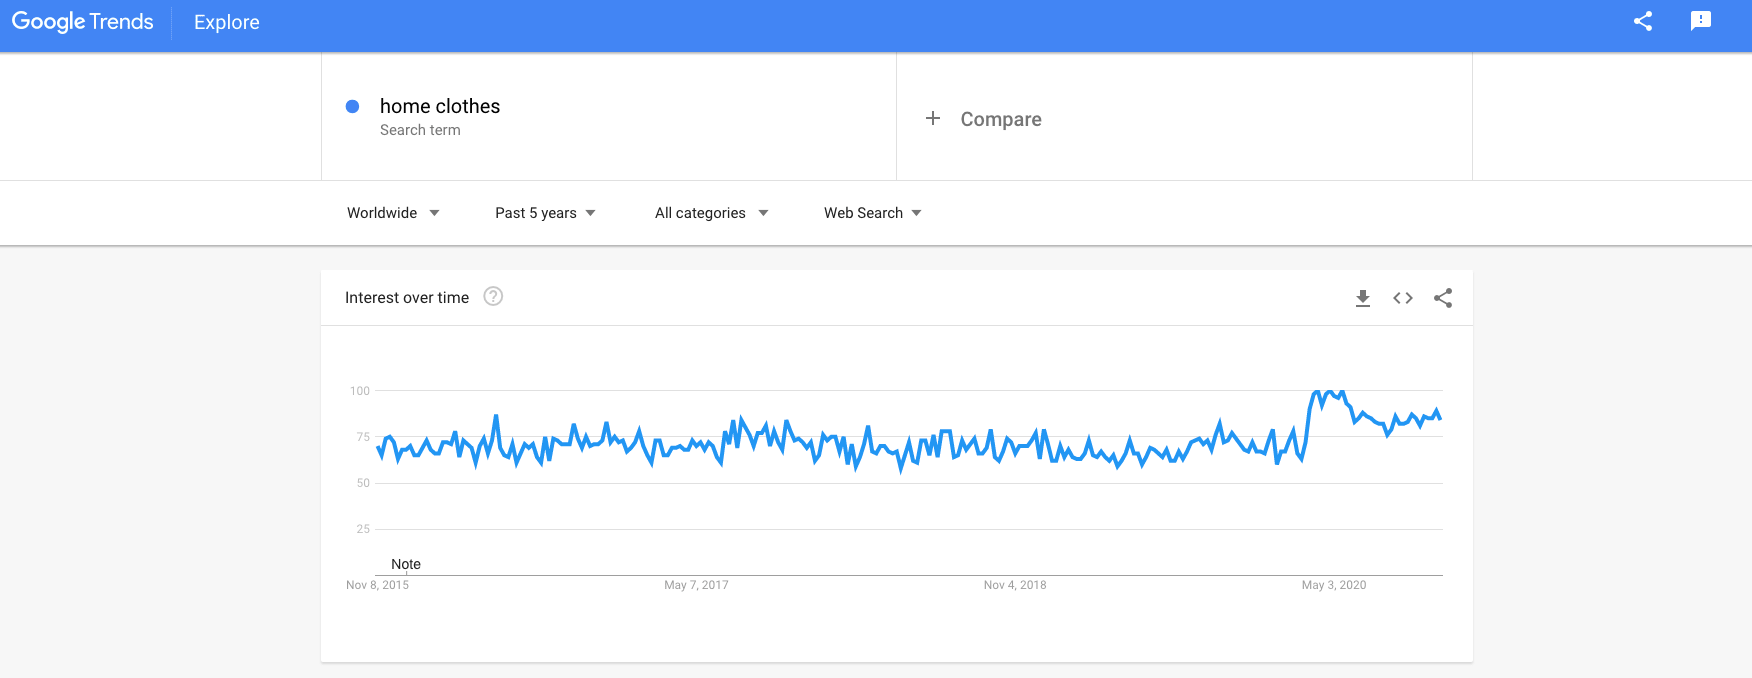Download the Interest over time CSV

[x=1362, y=298]
